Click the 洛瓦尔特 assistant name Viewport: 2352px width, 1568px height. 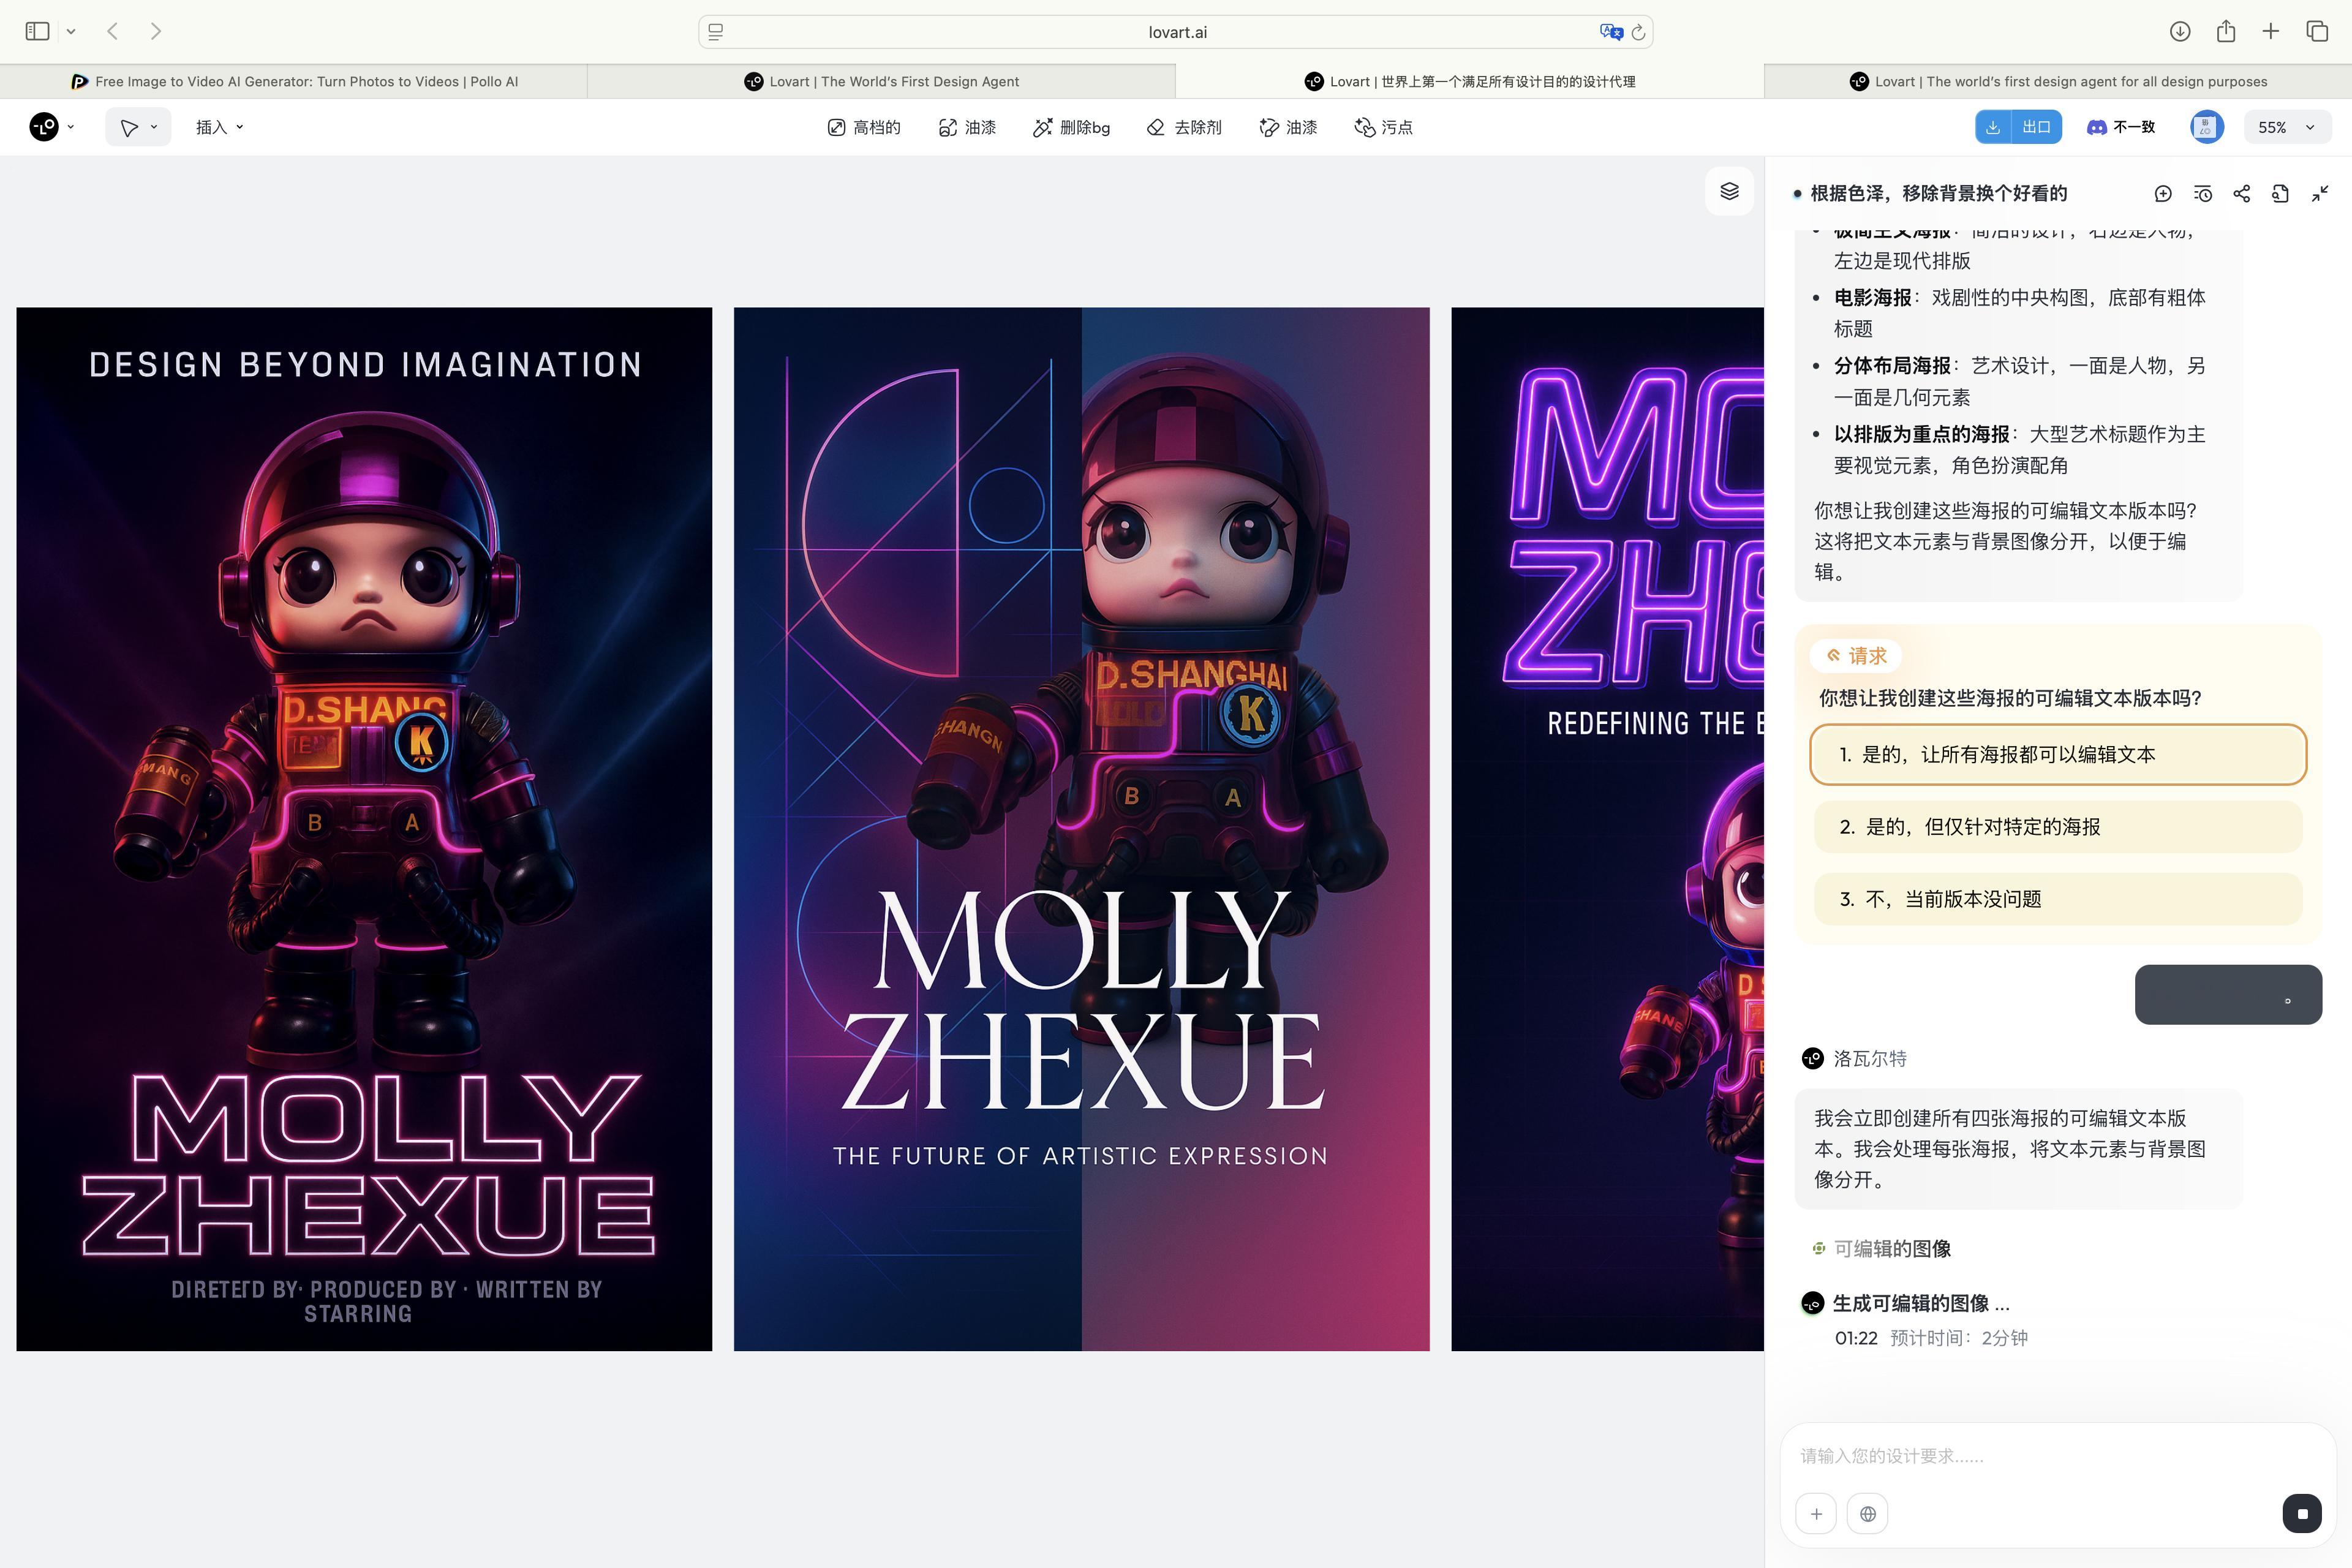(x=1869, y=1058)
